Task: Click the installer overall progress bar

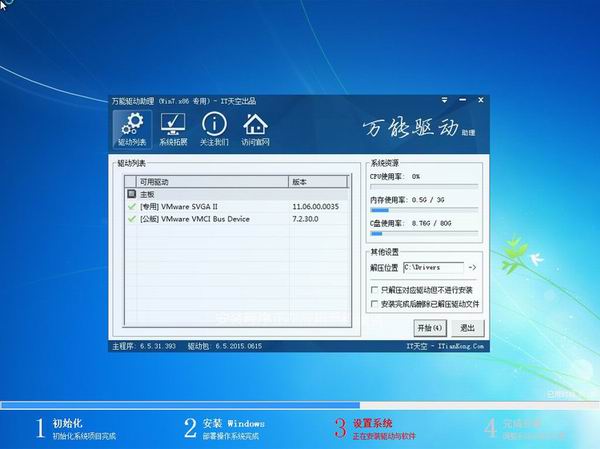Action: click(299, 405)
